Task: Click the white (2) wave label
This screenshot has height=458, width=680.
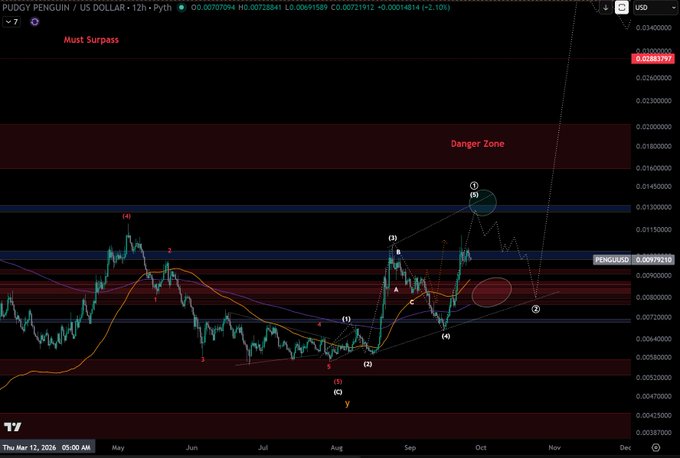Action: coord(368,364)
